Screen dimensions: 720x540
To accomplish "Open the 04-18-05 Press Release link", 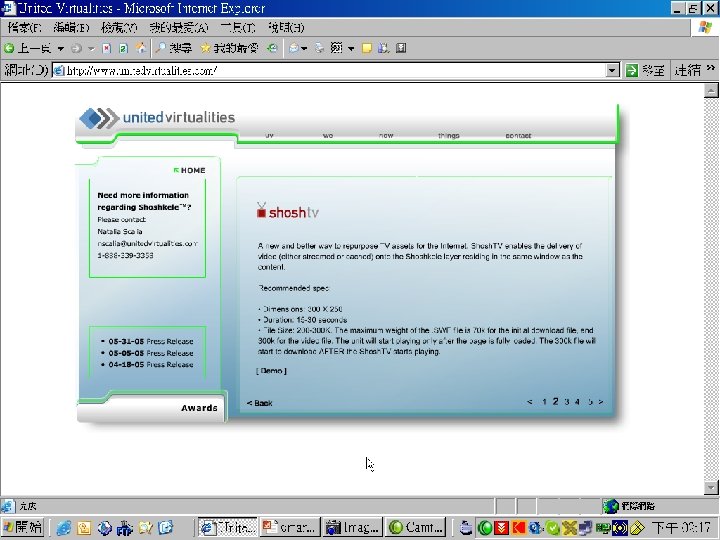I will click(x=151, y=365).
